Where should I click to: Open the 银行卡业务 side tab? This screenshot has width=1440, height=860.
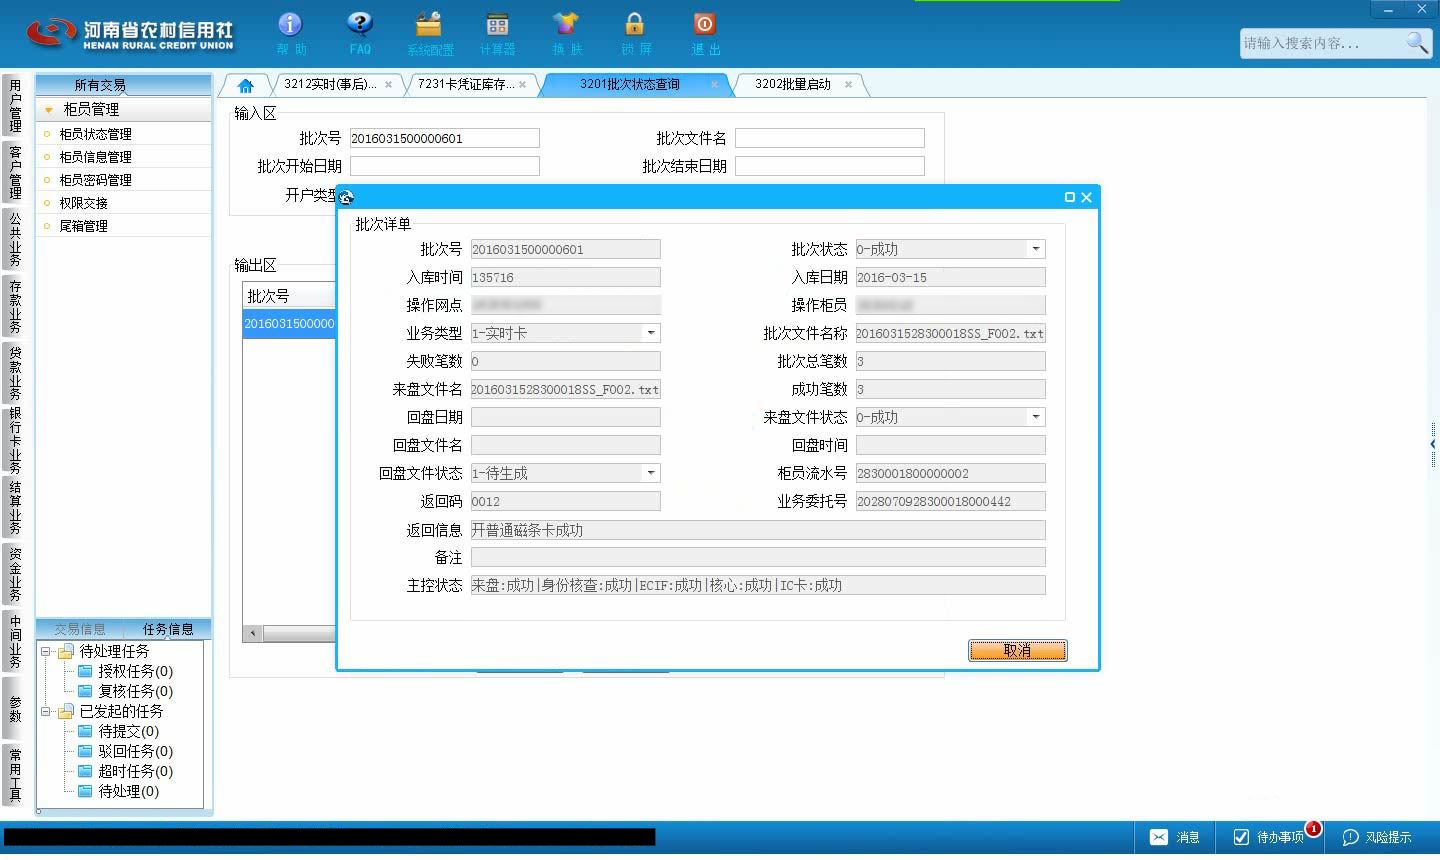15,440
